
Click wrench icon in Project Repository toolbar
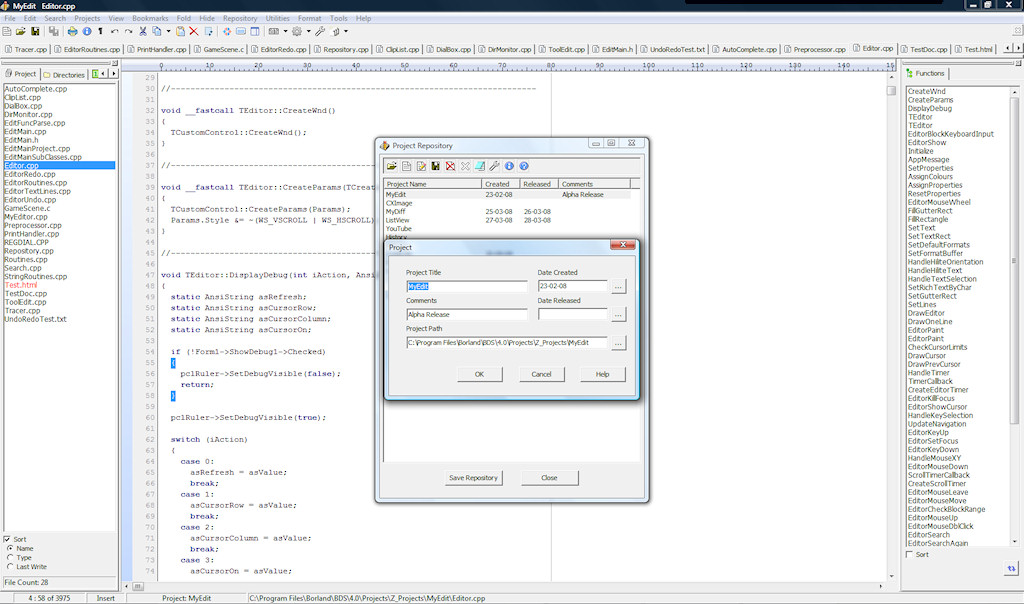coord(494,167)
